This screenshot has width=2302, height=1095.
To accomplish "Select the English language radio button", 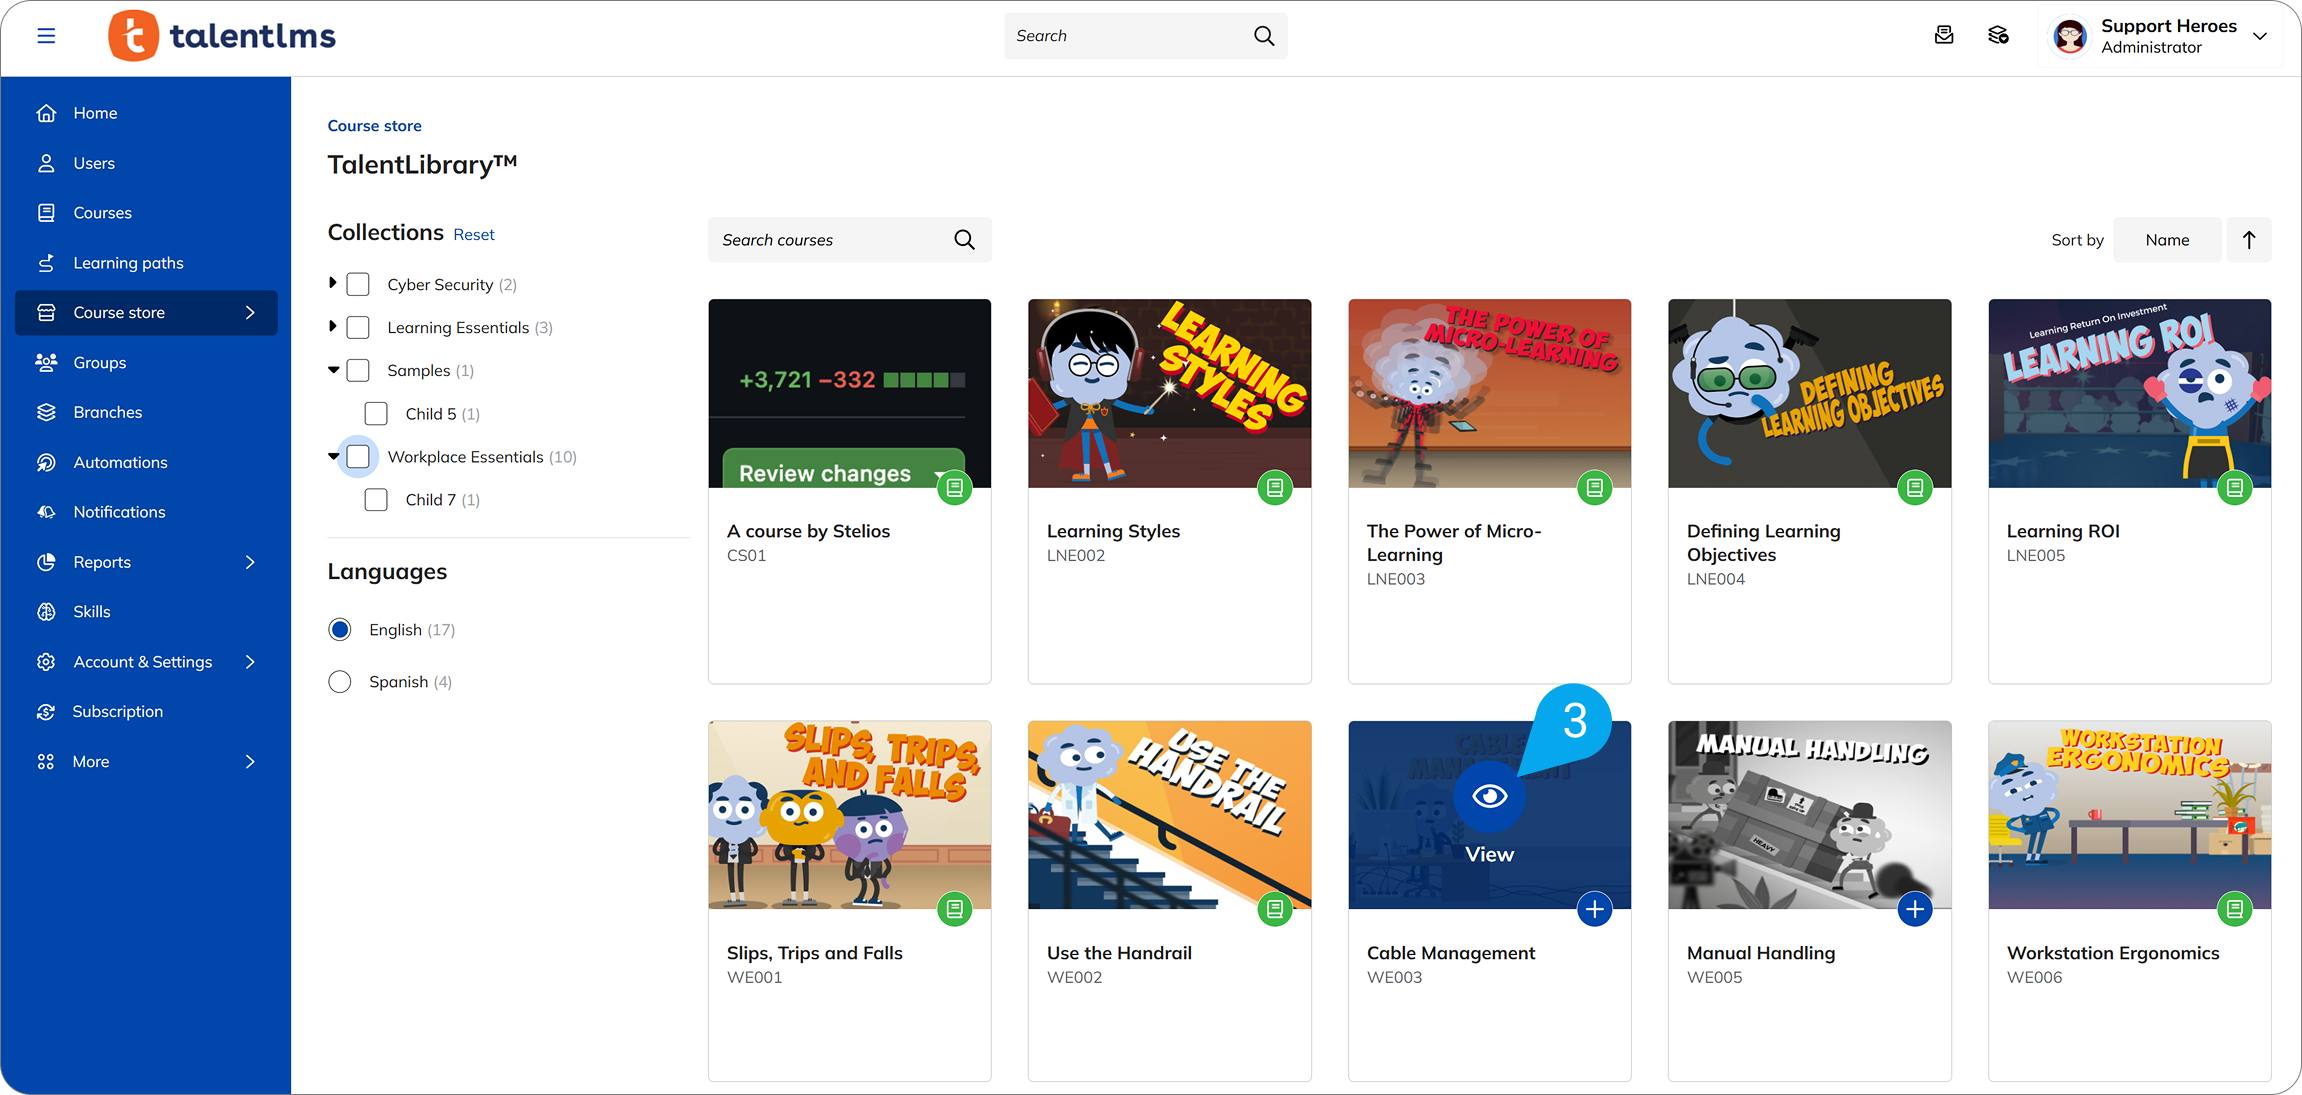I will 340,629.
